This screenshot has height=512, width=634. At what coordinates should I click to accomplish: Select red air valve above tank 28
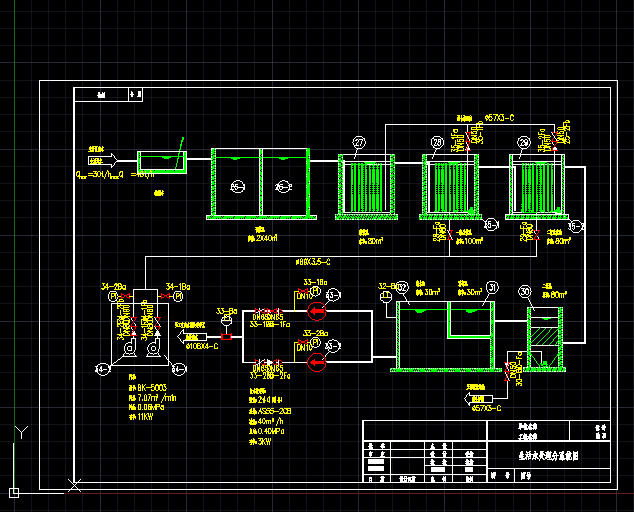(x=468, y=140)
